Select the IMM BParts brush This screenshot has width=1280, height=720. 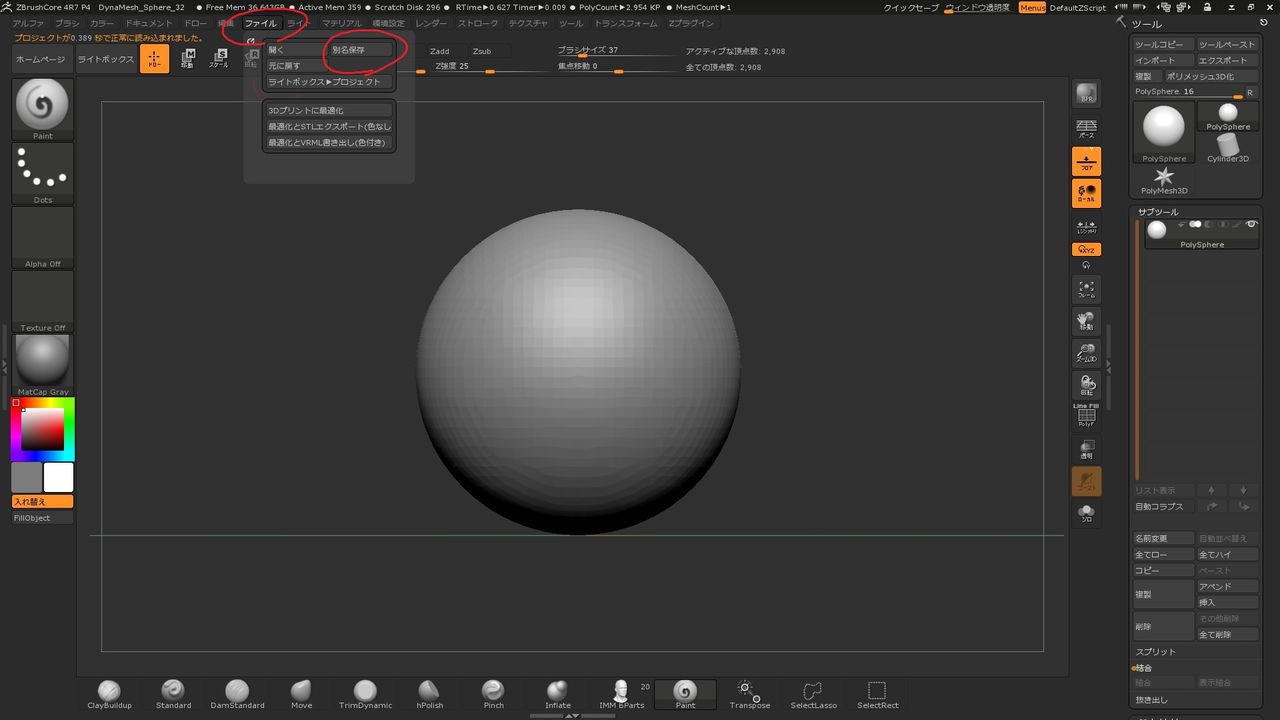(621, 695)
